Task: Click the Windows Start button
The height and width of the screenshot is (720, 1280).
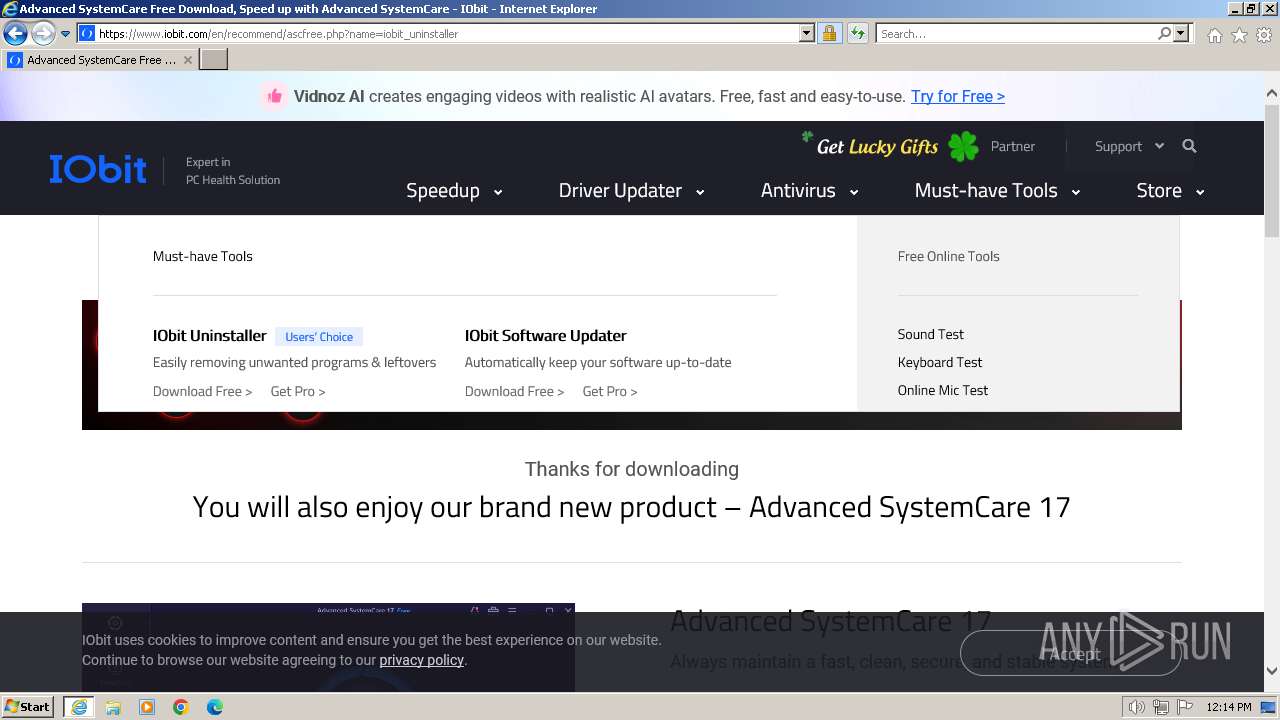Action: 28,707
